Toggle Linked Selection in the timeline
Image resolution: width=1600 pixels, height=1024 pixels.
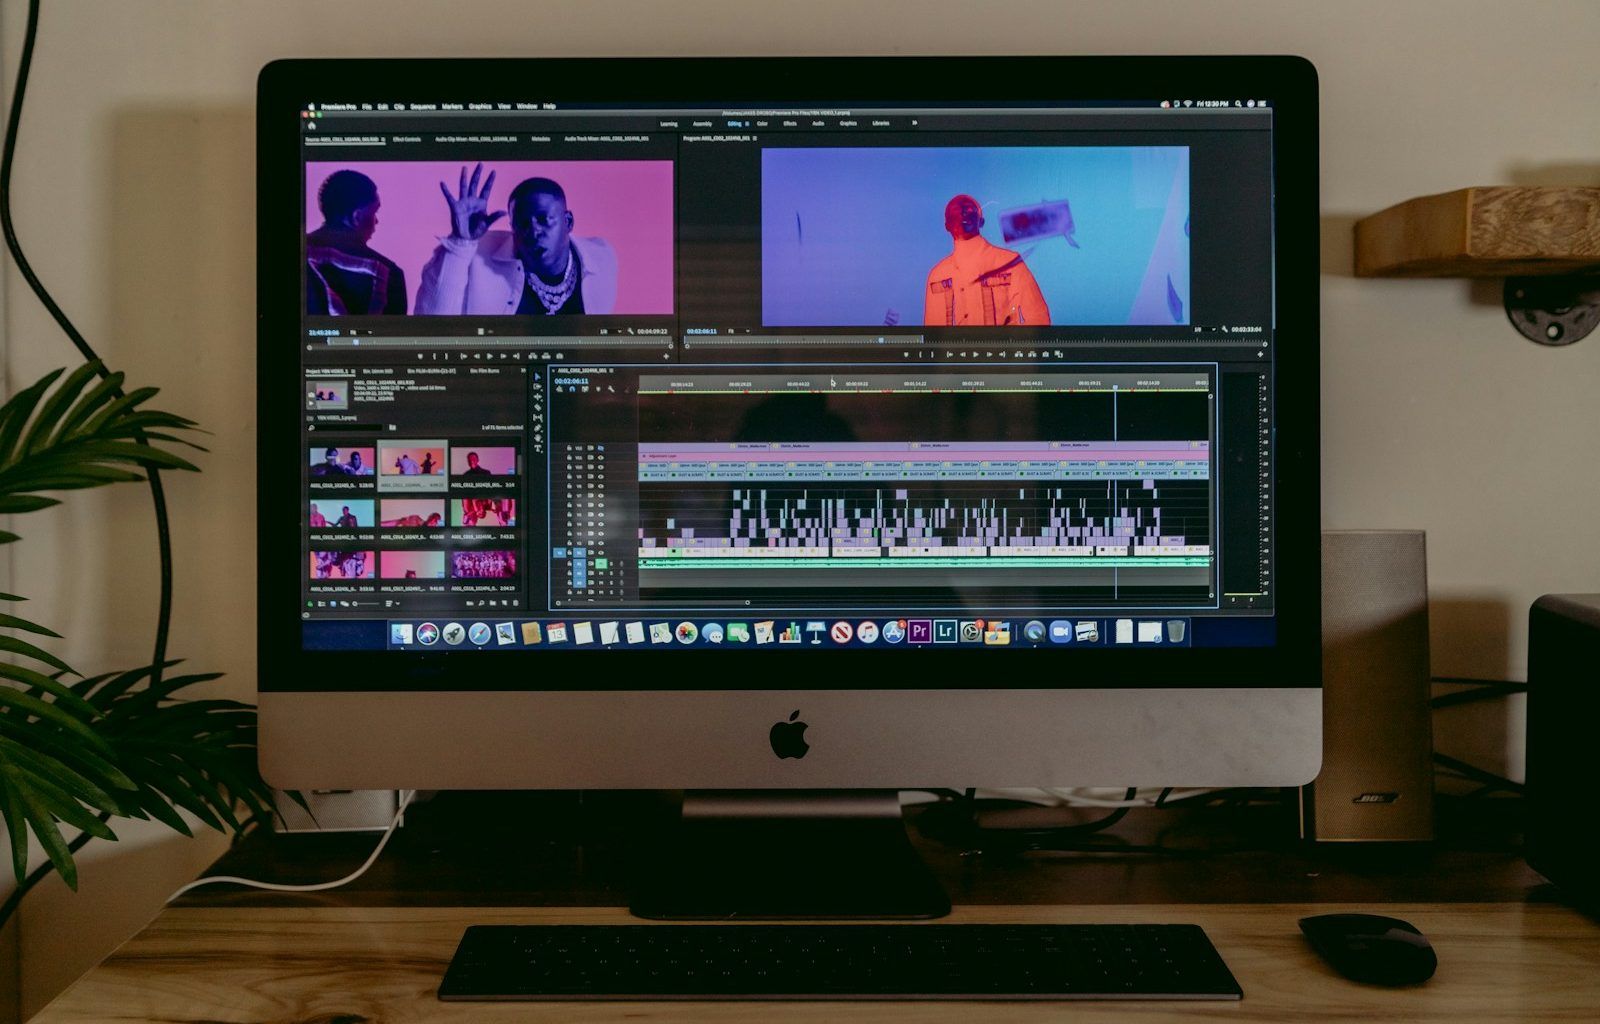(x=585, y=389)
